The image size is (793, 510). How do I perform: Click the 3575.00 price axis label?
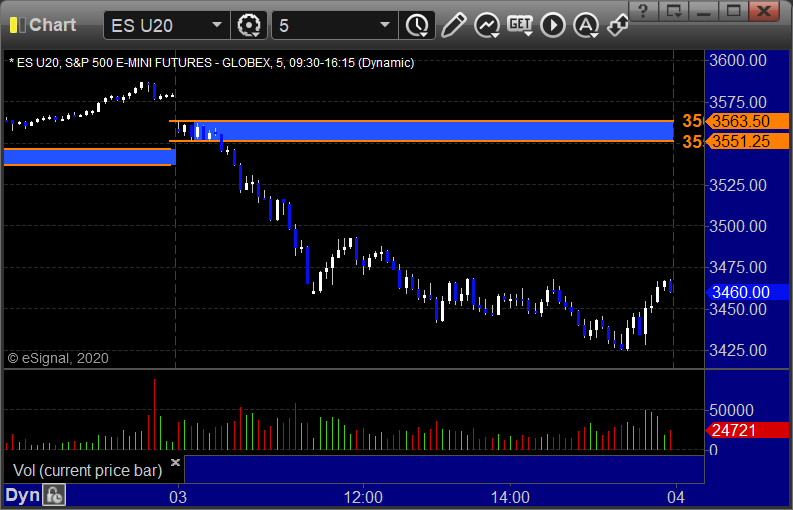tap(738, 102)
